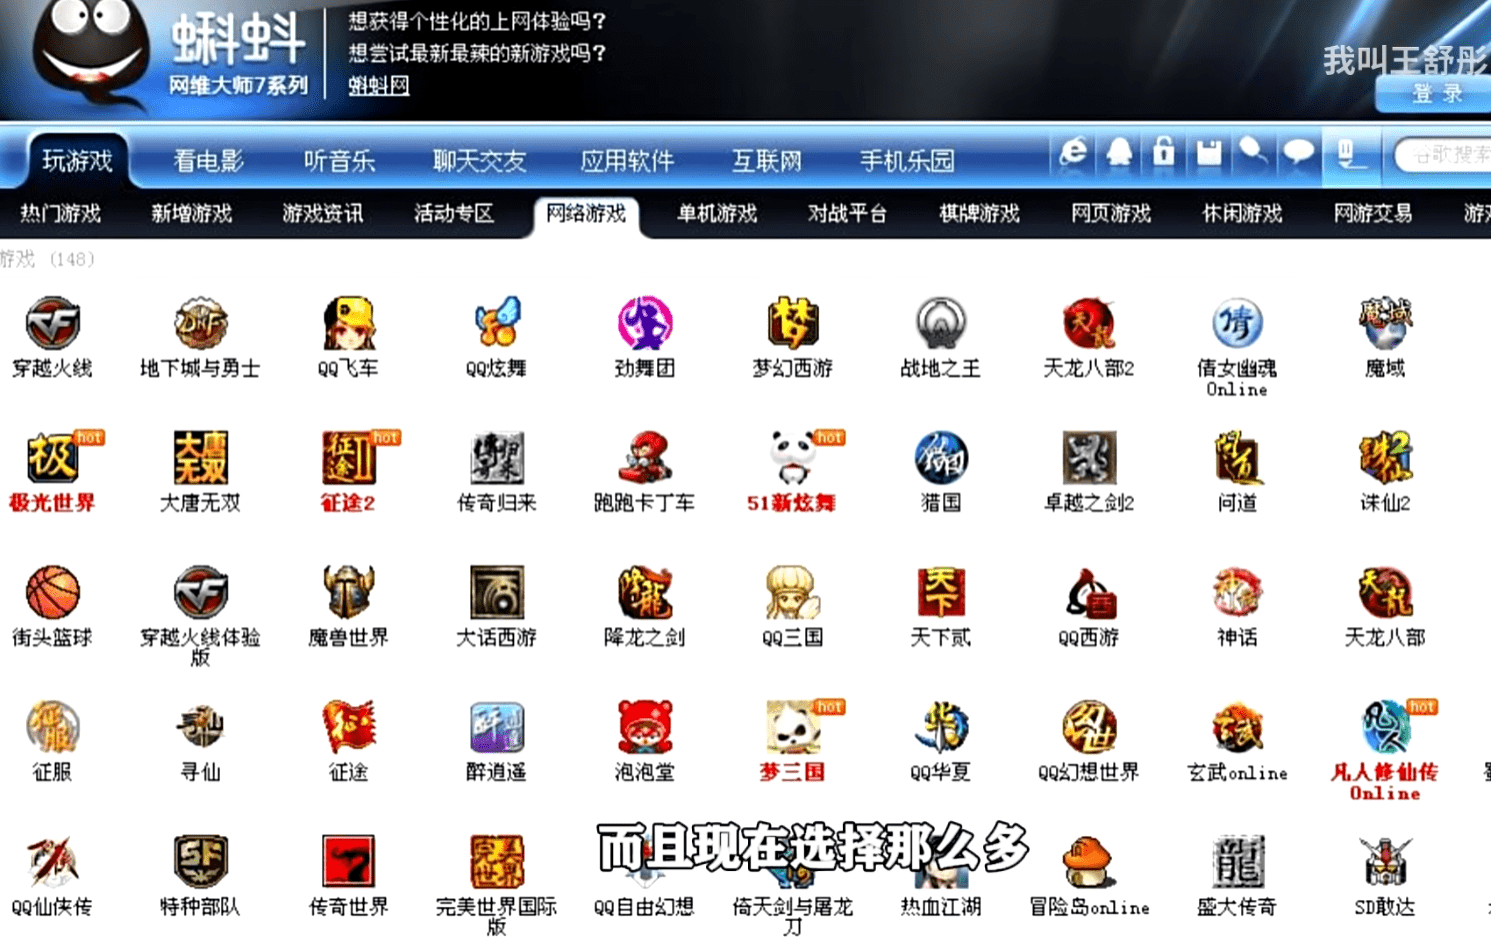Select 天龙八部2 game icon
1491x940 pixels.
coord(1088,323)
